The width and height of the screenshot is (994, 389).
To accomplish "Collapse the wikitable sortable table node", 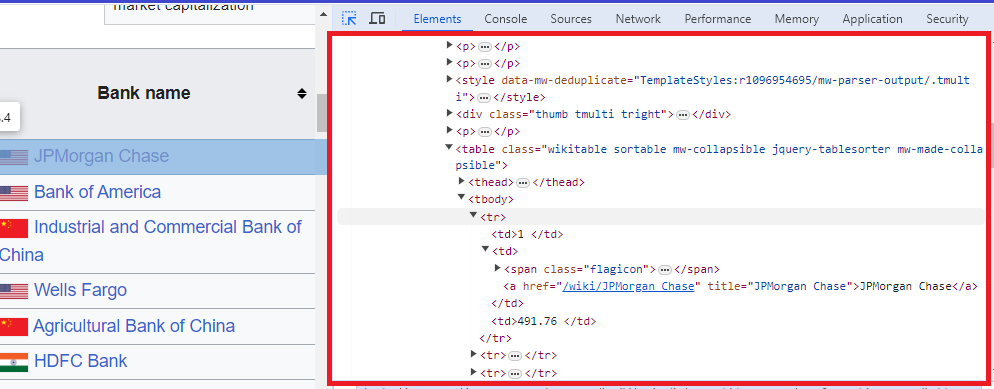I will (450, 148).
